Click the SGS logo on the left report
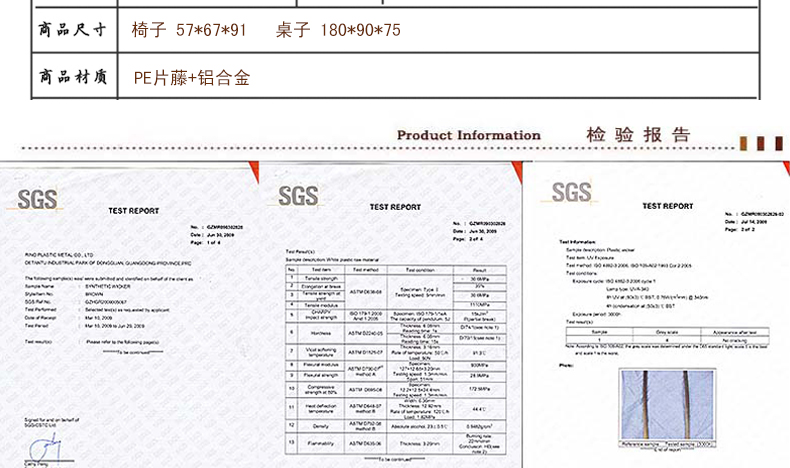790x468 pixels. click(38, 196)
